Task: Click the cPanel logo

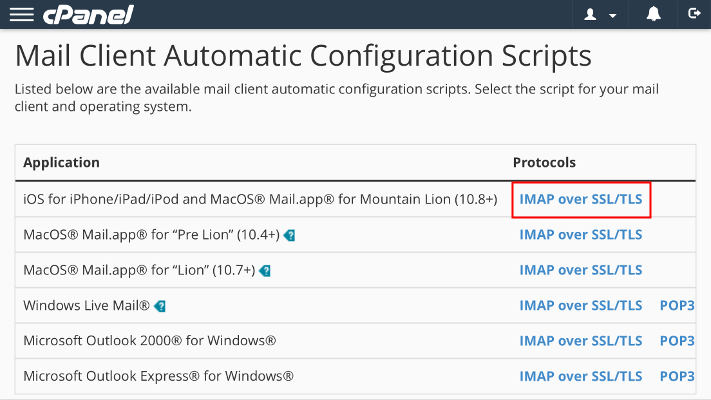Action: coord(88,14)
